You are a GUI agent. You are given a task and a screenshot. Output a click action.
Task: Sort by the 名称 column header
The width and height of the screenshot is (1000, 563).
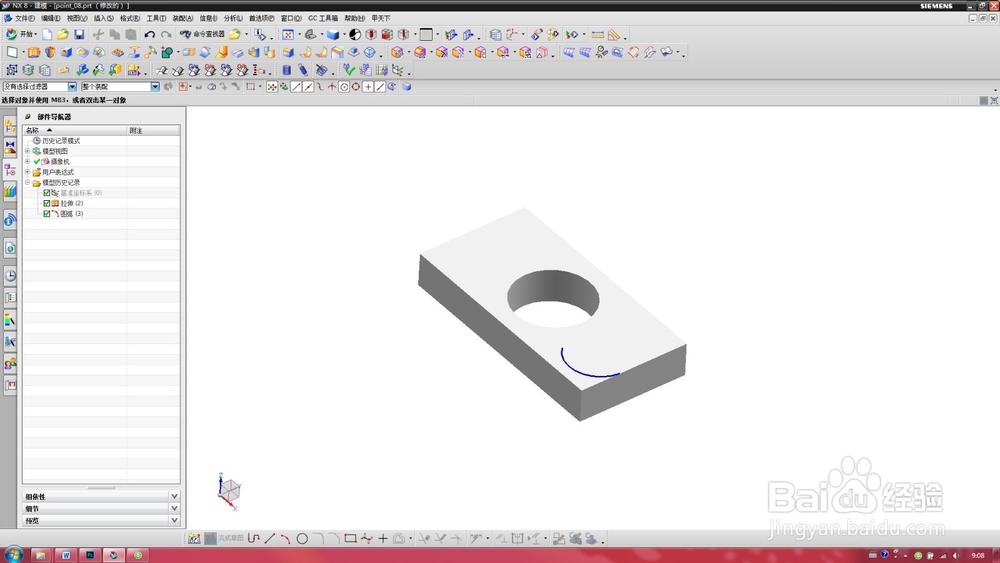tap(75, 130)
